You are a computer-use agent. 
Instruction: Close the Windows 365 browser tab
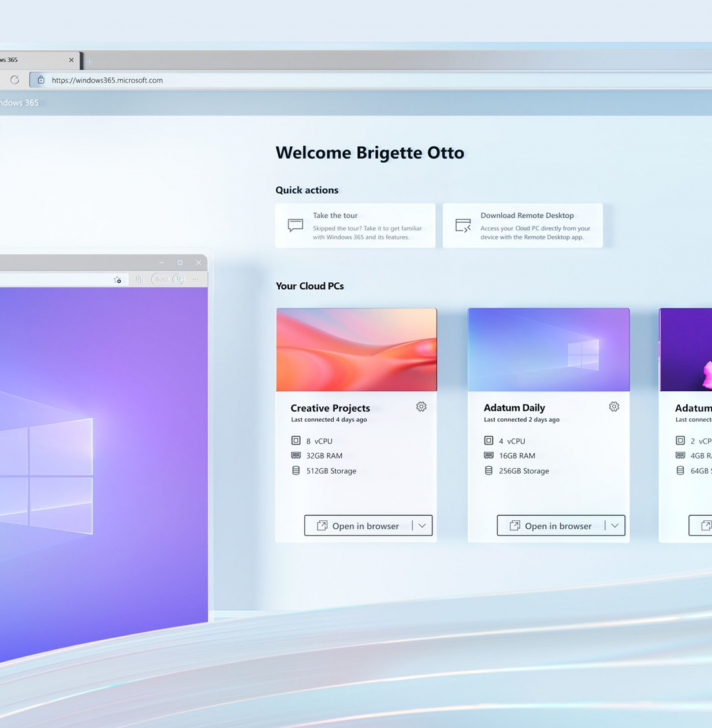(x=71, y=60)
